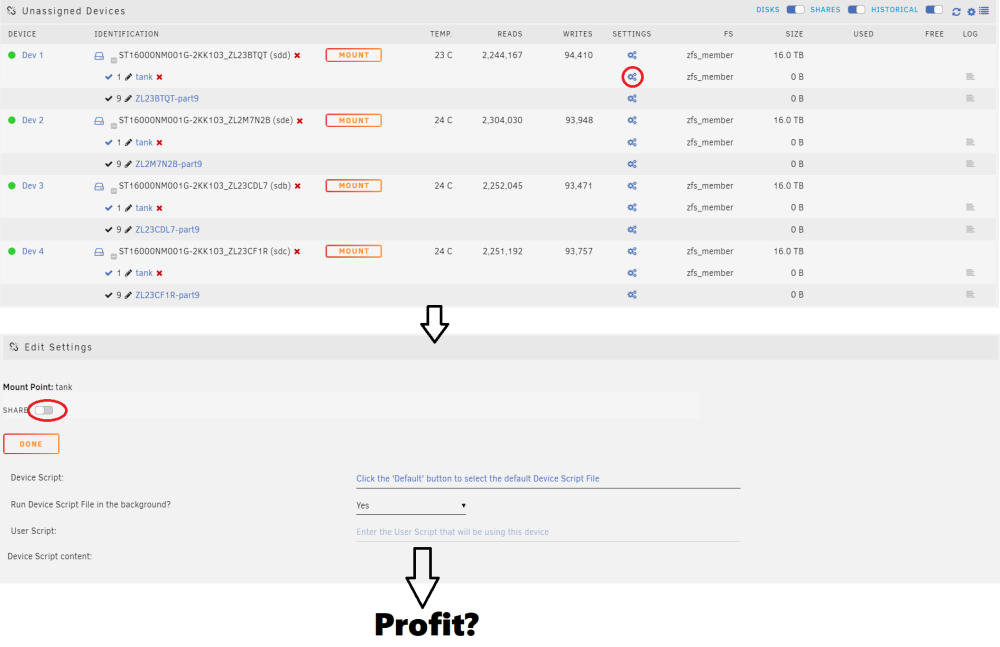This screenshot has width=1000, height=647.
Task: Open settings gears for Dev 4 disk row
Action: pyautogui.click(x=632, y=251)
